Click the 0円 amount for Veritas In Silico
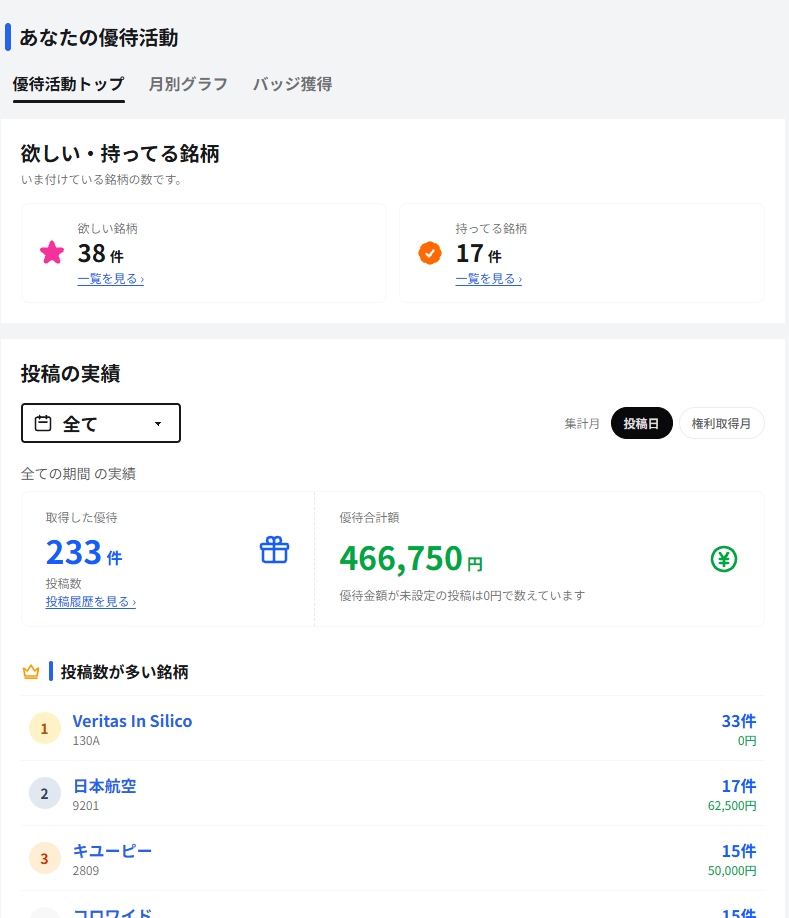Screen dimensions: 789x918 [x=747, y=741]
